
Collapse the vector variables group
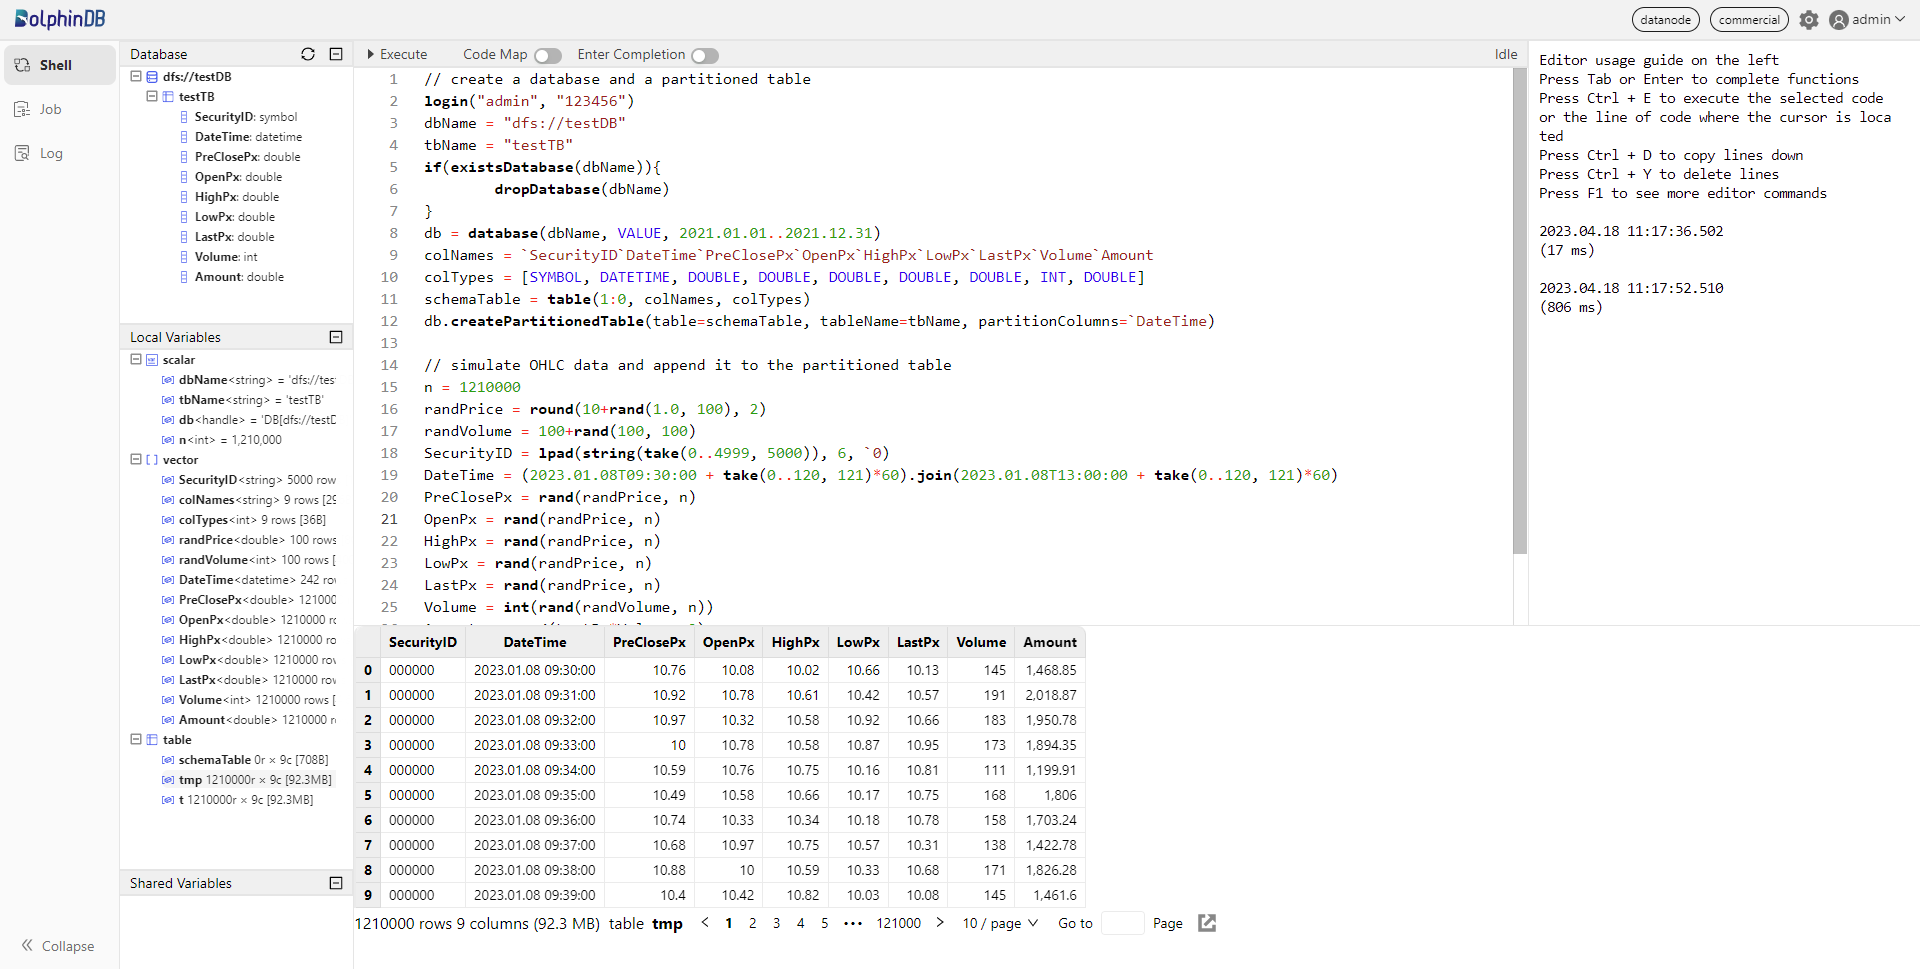click(136, 459)
